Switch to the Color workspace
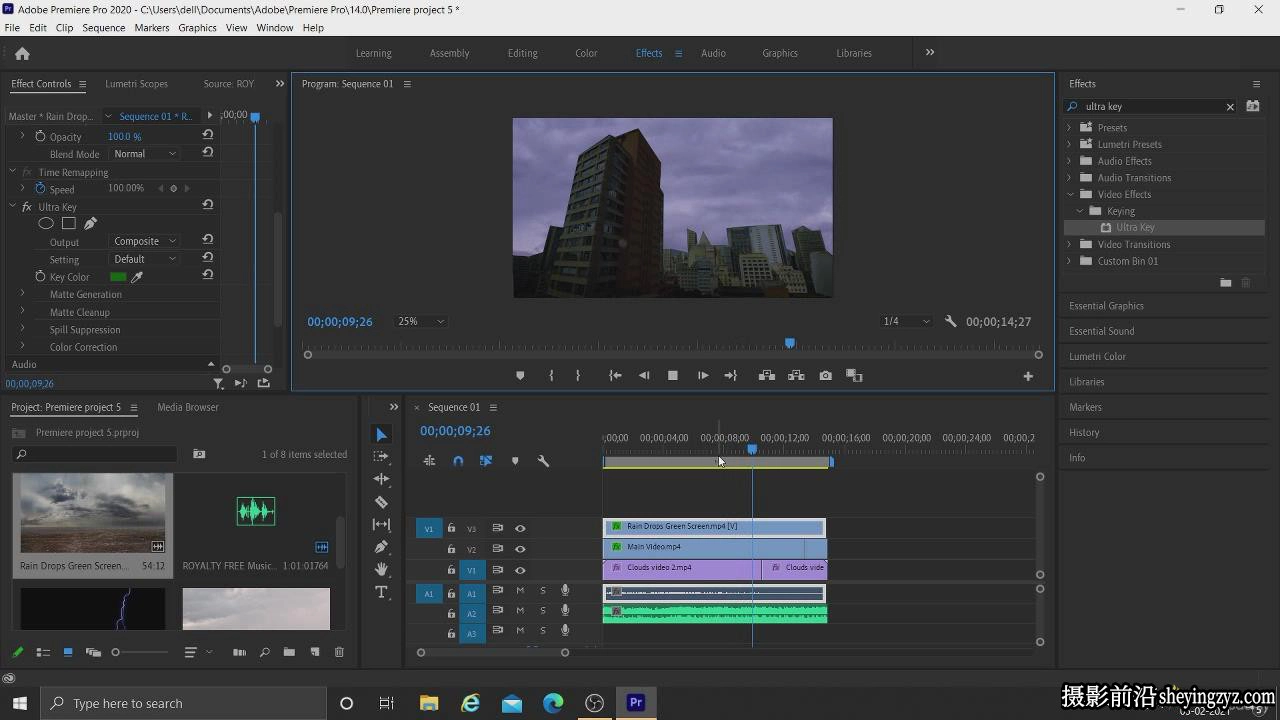The width and height of the screenshot is (1280, 720). coord(586,54)
